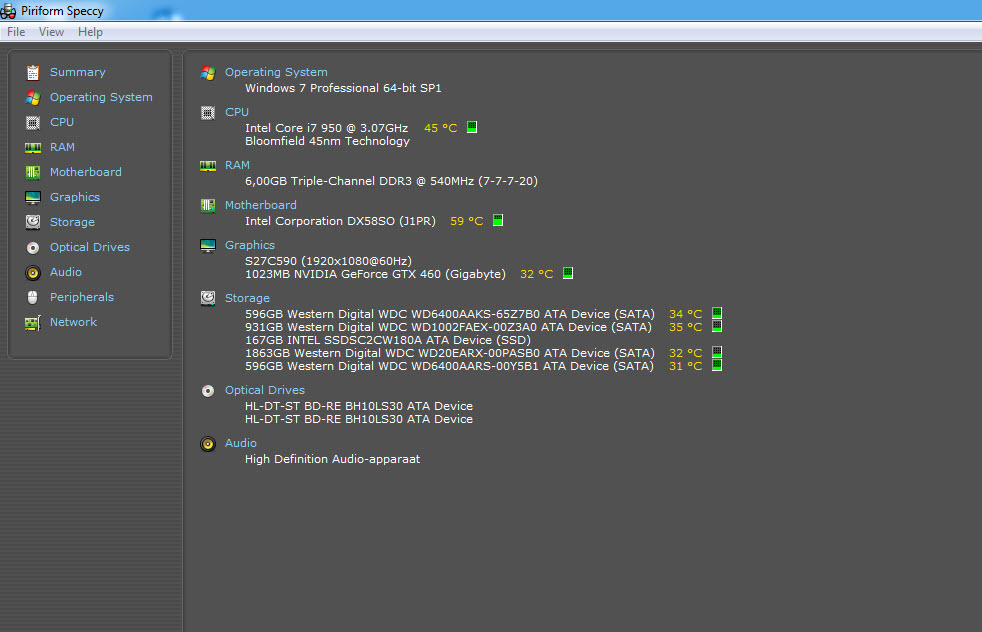Click the Piriform Speccy title bar icon
Screen dimensions: 982x632
[8, 11]
